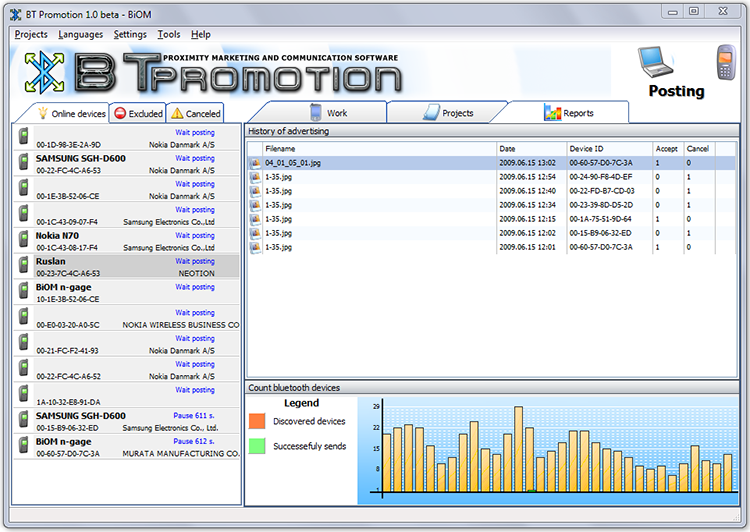Click file icon of 1-35.jpg dated 12:15

(x=256, y=219)
